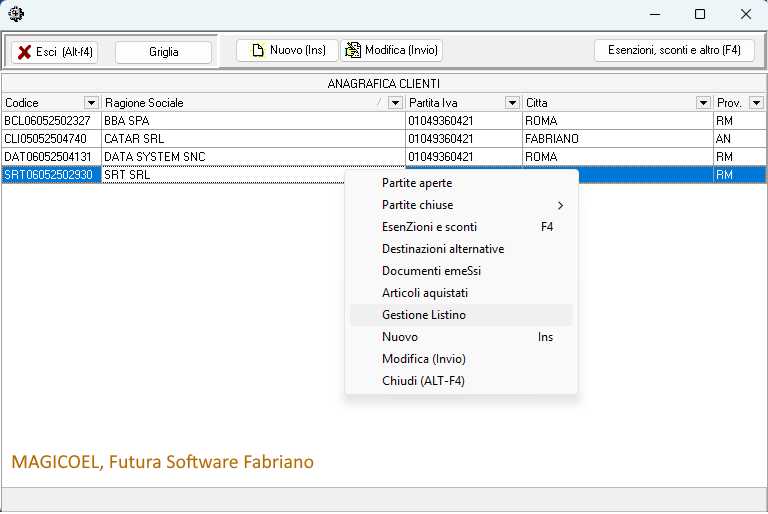Click the new document icon on Nuovo
Screen dimensions: 768x514
258,50
